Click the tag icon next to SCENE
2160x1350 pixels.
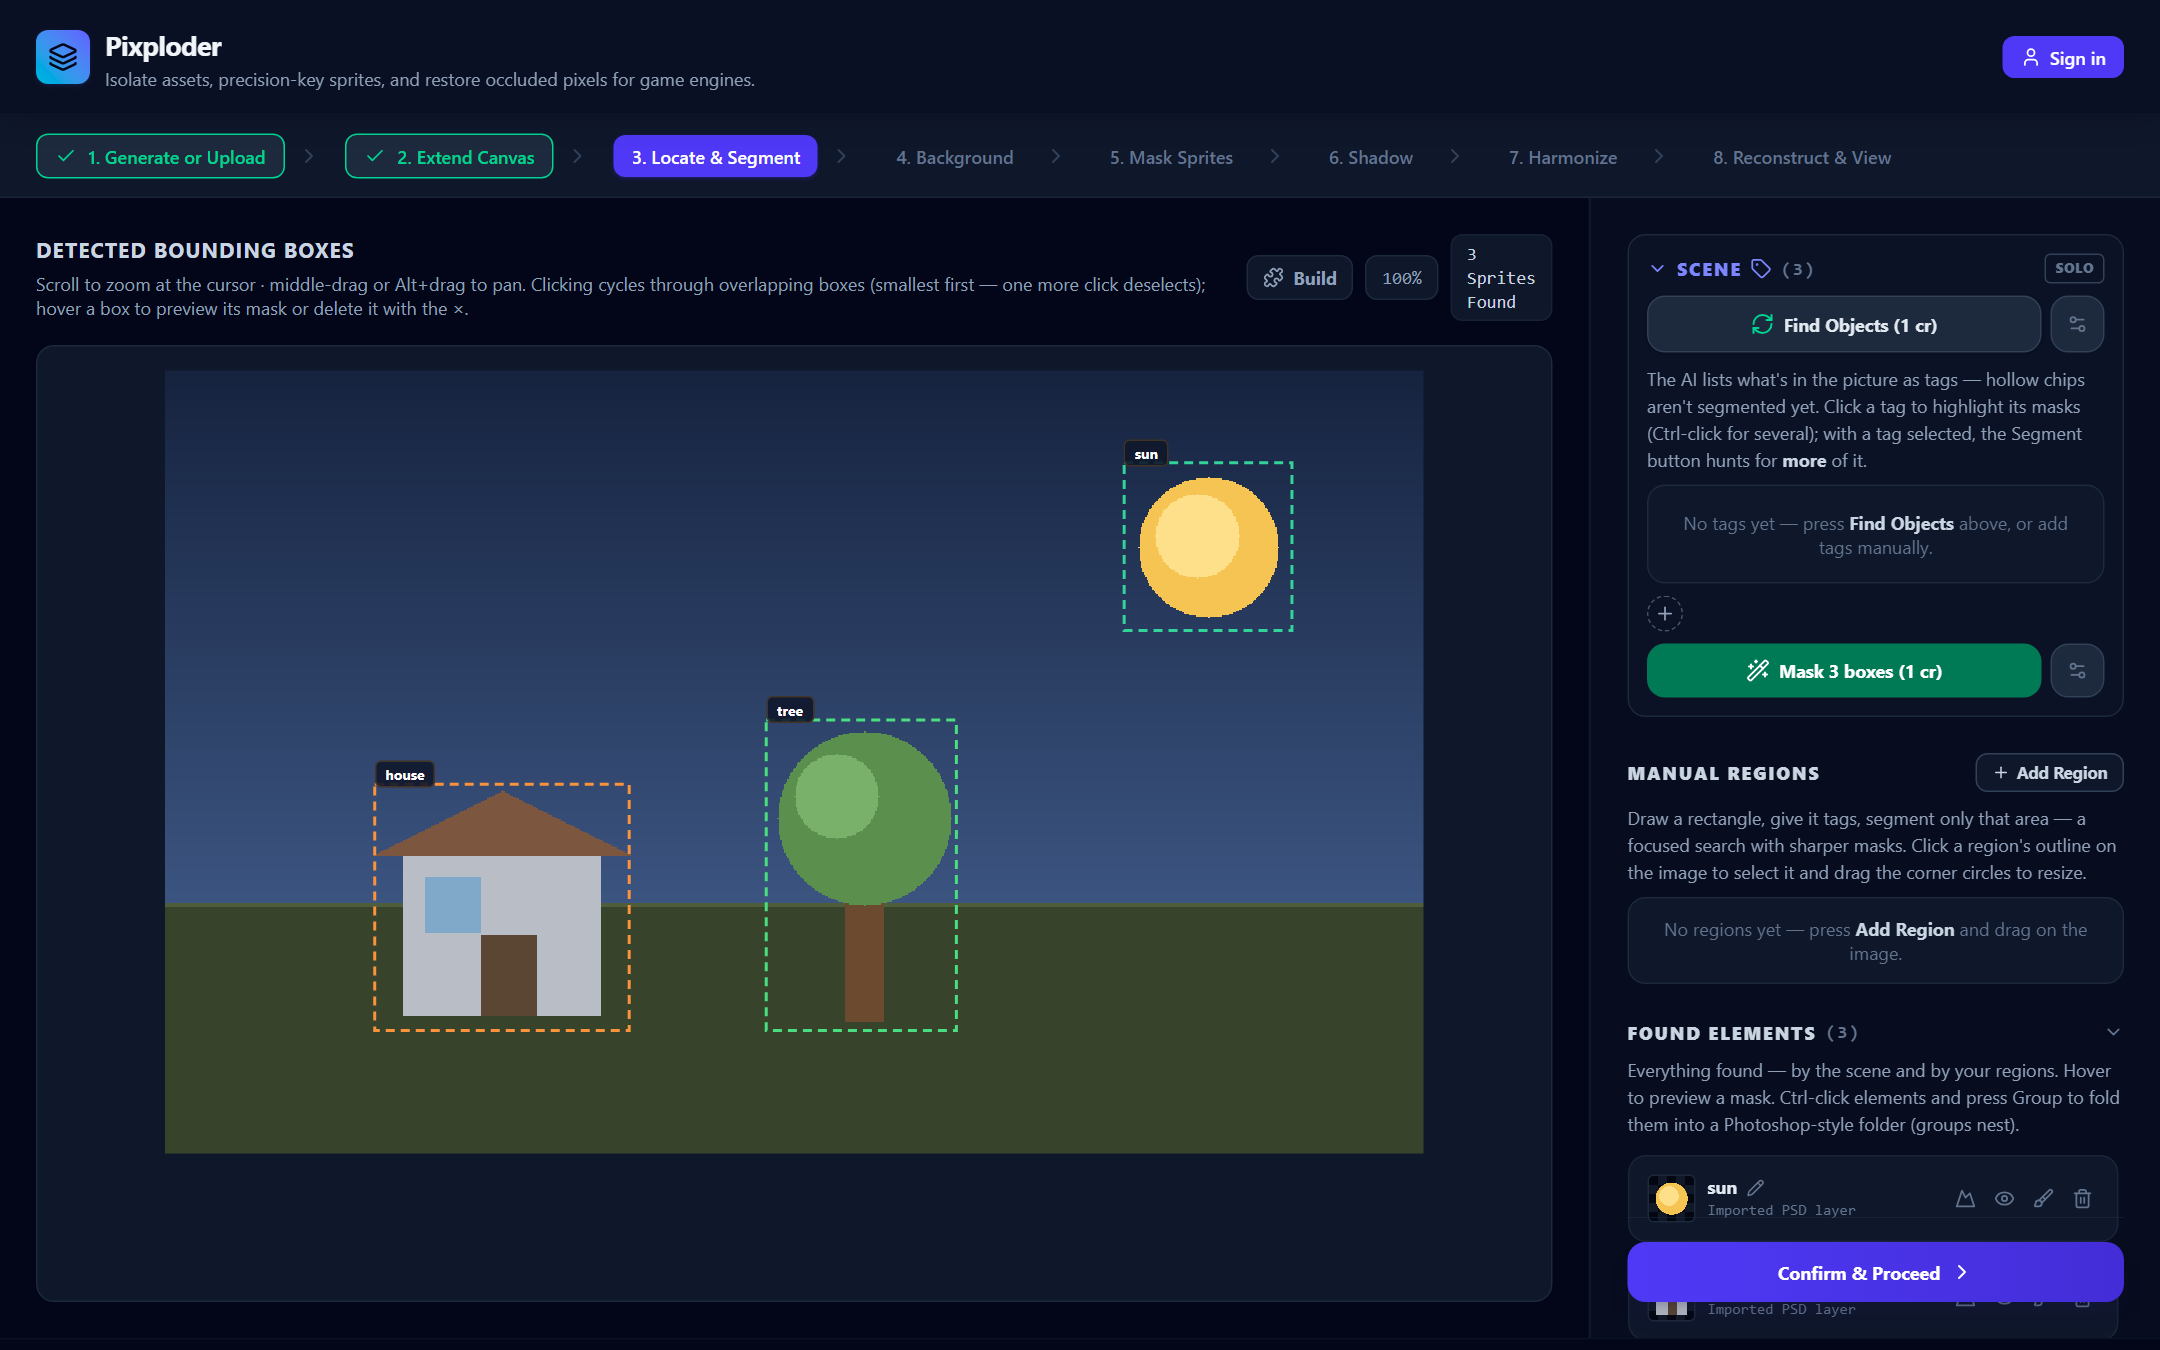(1761, 269)
